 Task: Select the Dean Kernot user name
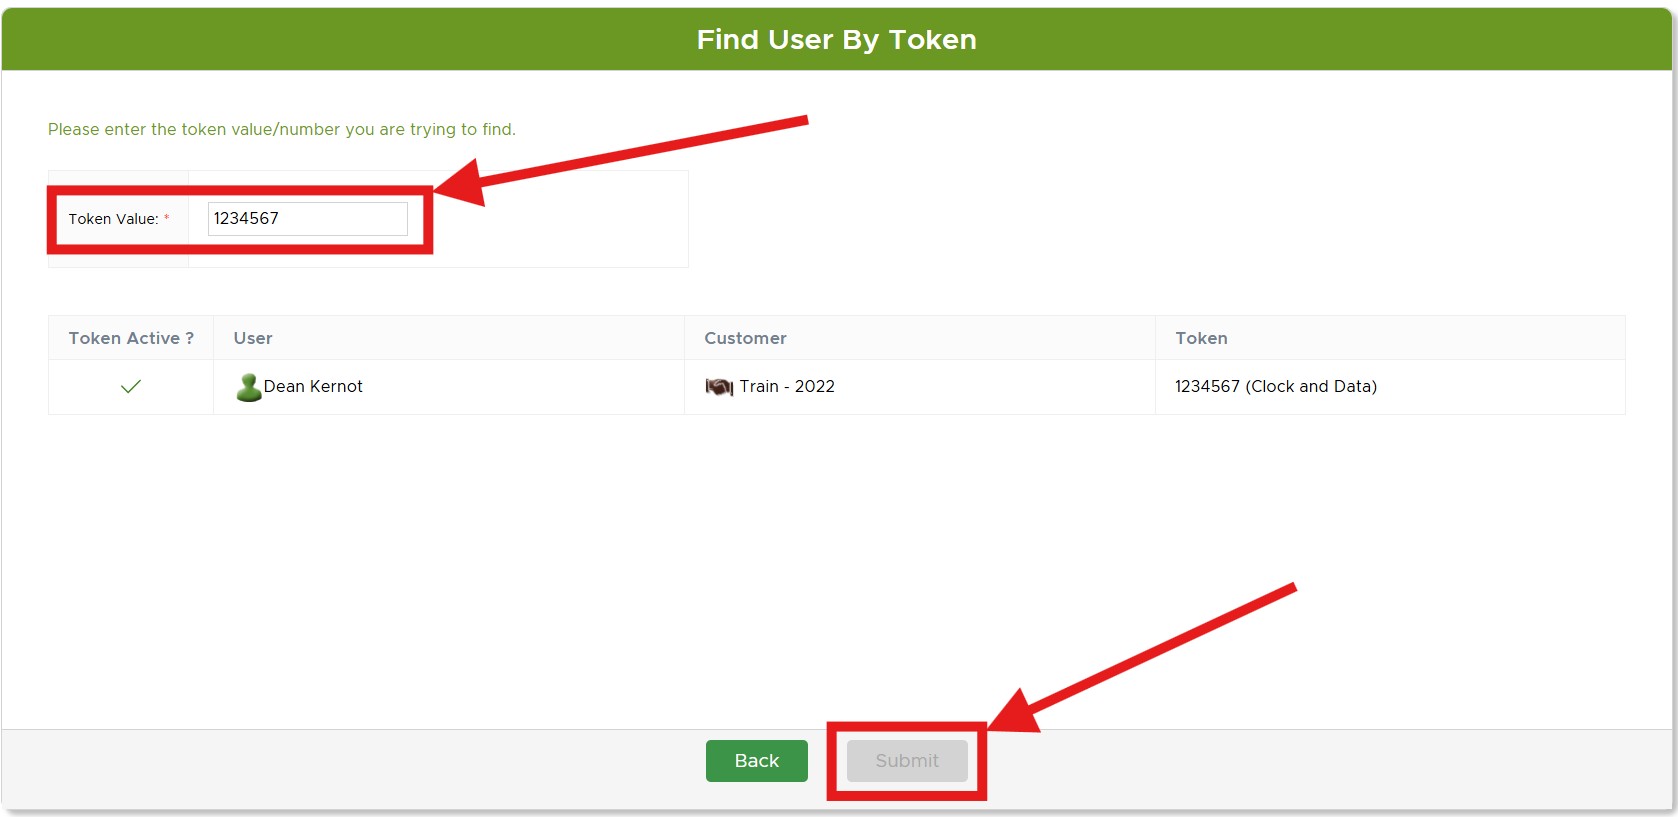coord(313,387)
